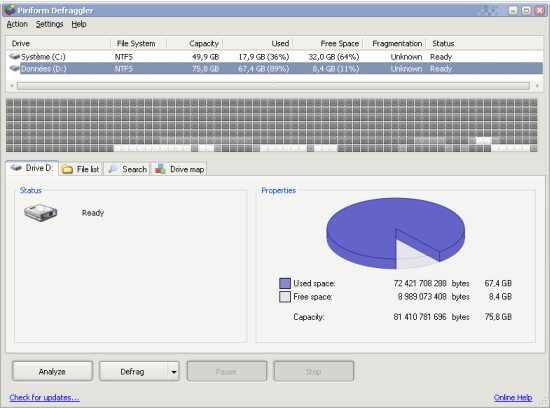Click the drive list horizontal scrollbar
550x408 pixels.
273,86
